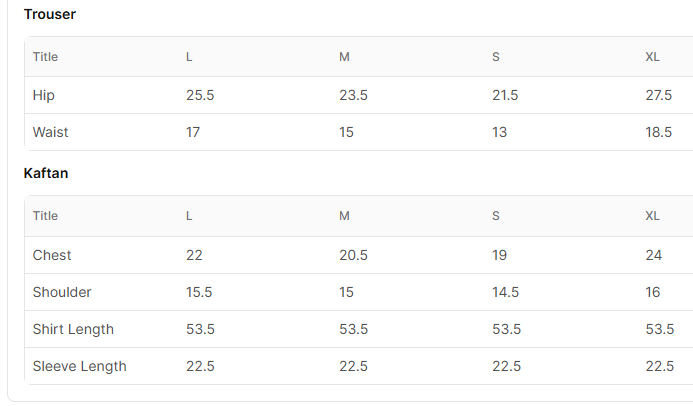Viewport: 693px width, 406px height.
Task: Click Chest value 24 for size XL
Action: (x=654, y=255)
